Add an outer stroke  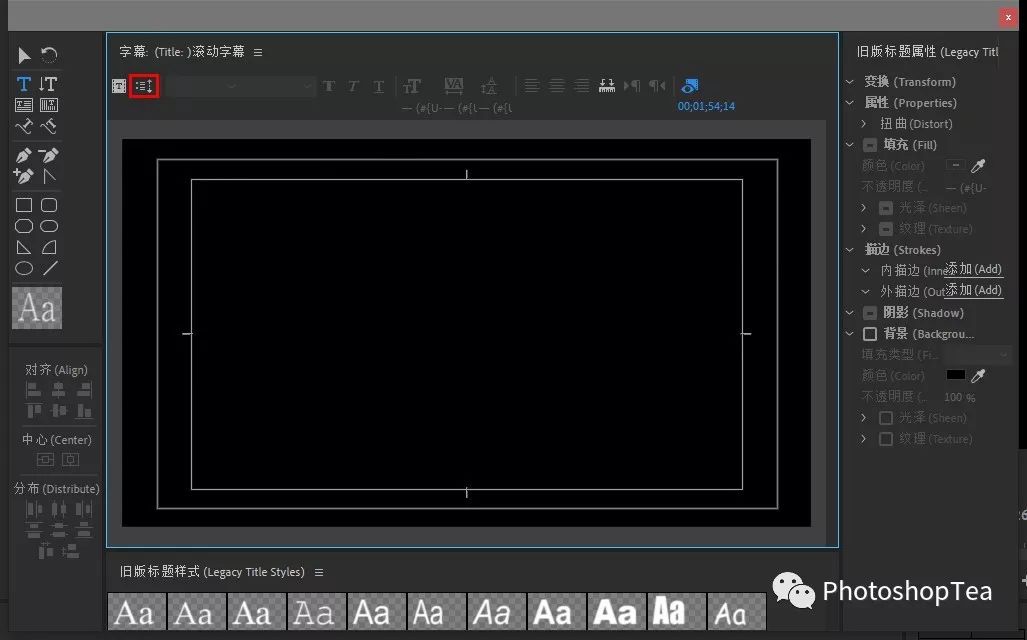click(x=973, y=290)
